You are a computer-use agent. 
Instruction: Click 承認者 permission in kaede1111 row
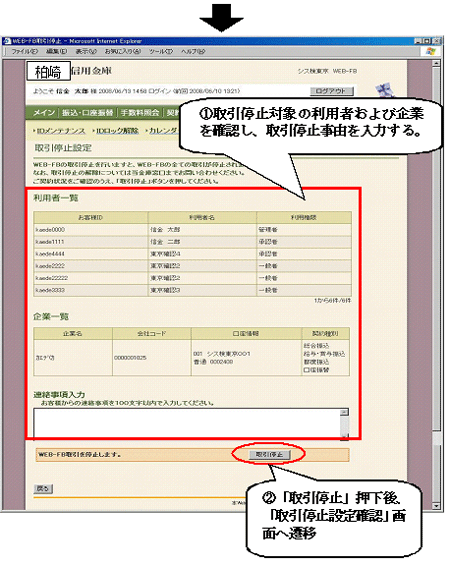tap(268, 242)
